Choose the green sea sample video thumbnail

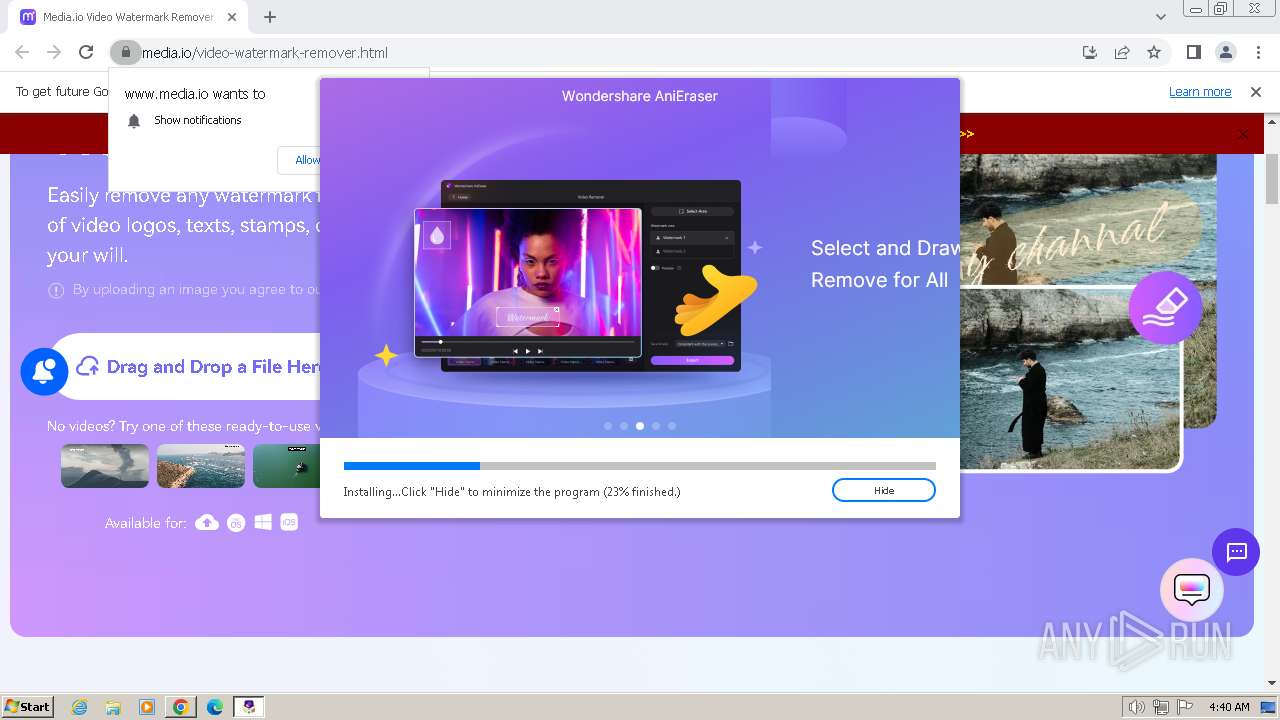click(287, 466)
